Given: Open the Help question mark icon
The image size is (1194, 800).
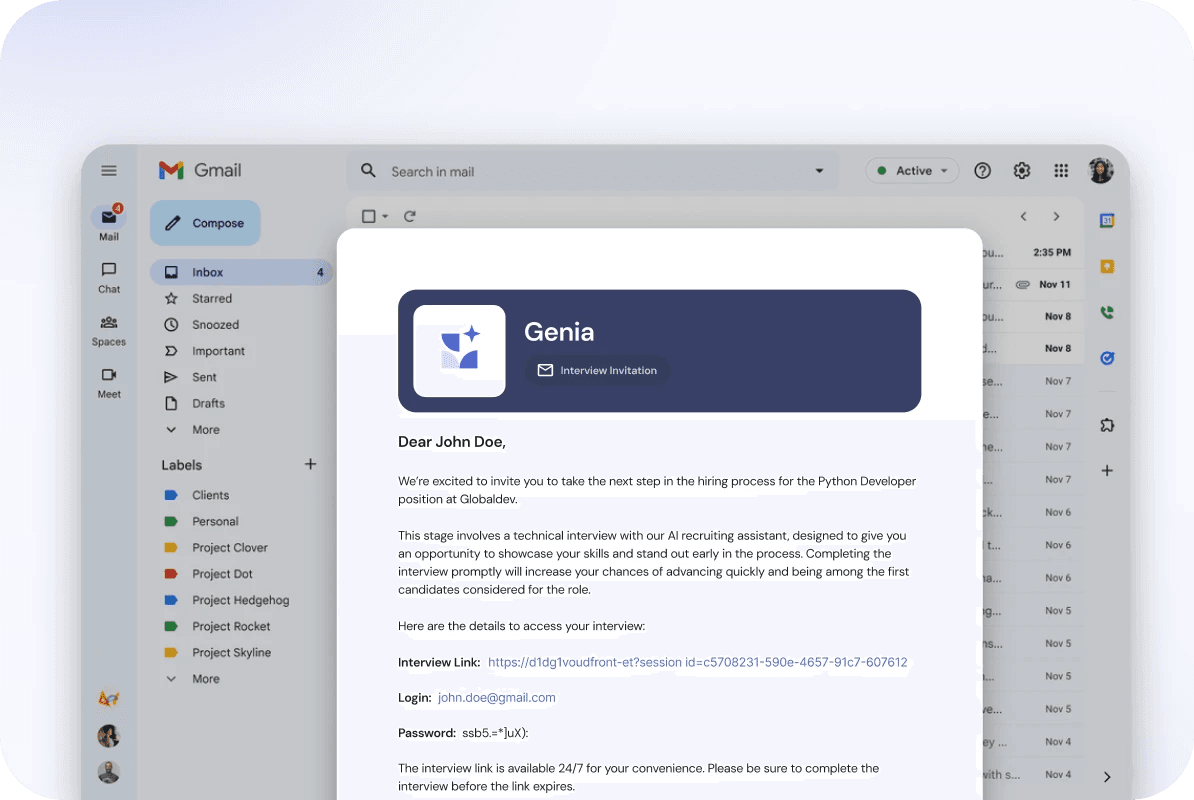Looking at the screenshot, I should tap(982, 171).
